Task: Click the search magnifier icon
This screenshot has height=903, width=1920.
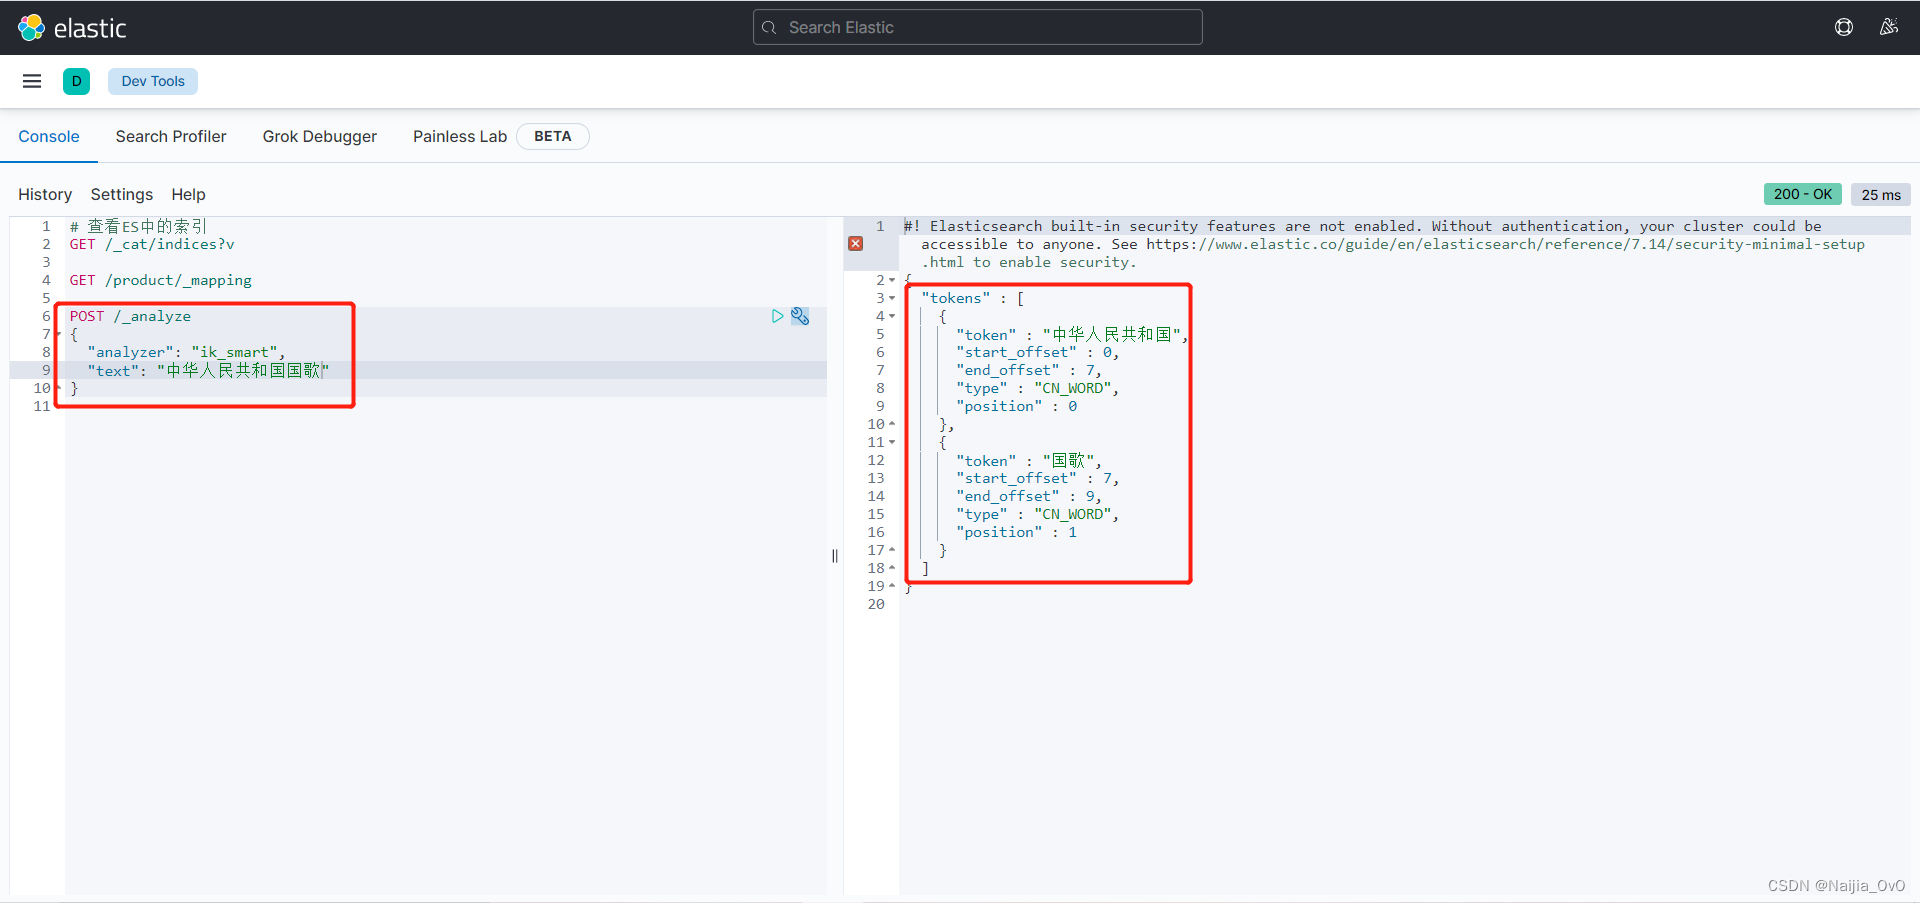Action: point(769,27)
